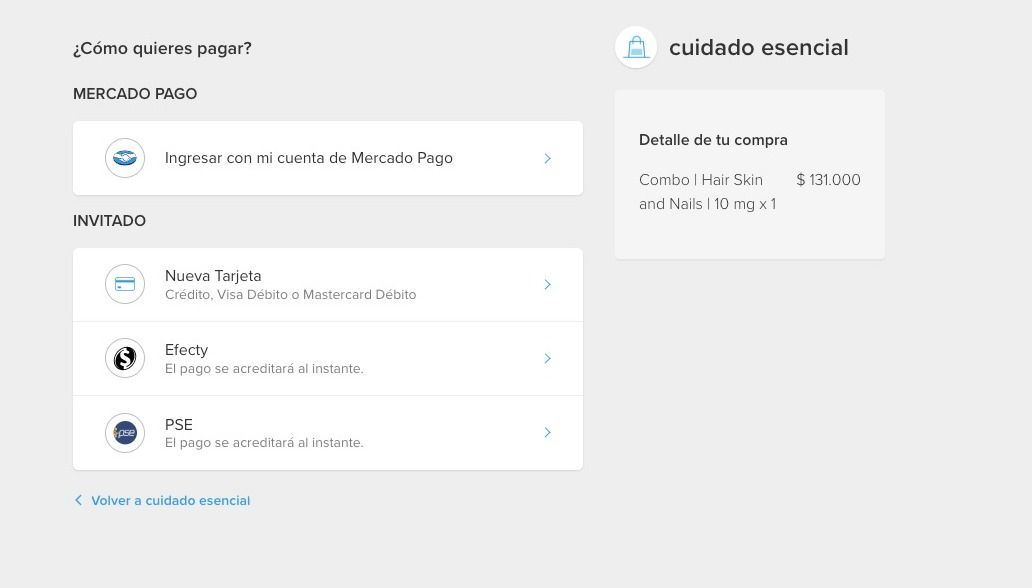Open the PSE row chevron arrow
The width and height of the screenshot is (1032, 588).
pyautogui.click(x=548, y=433)
